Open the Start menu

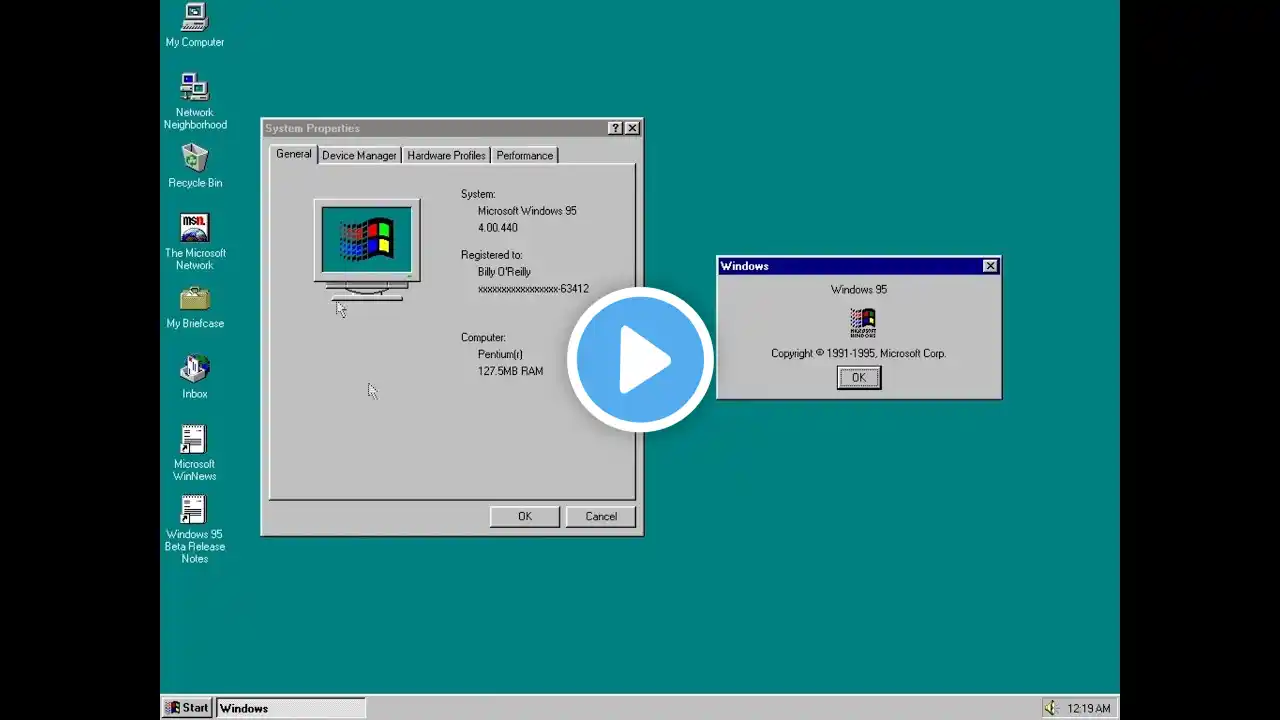click(x=187, y=708)
